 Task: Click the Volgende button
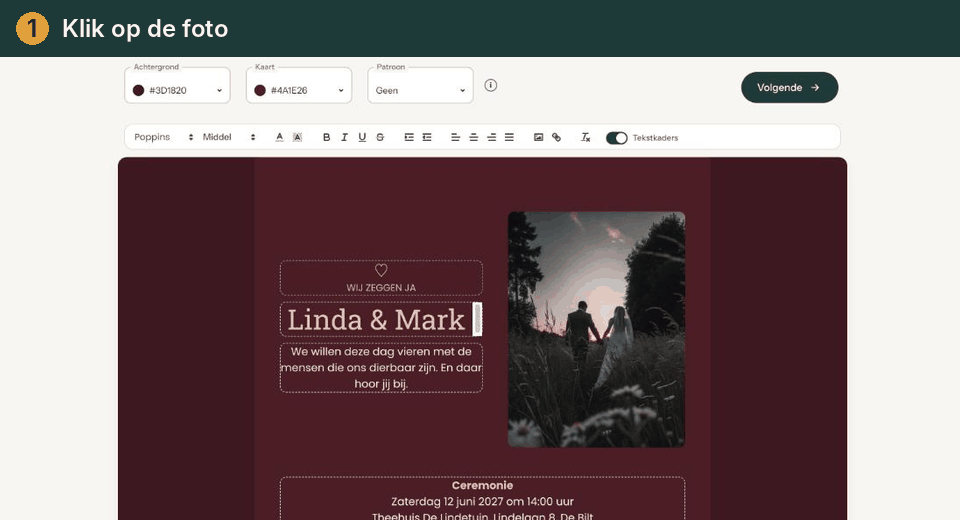tap(789, 88)
